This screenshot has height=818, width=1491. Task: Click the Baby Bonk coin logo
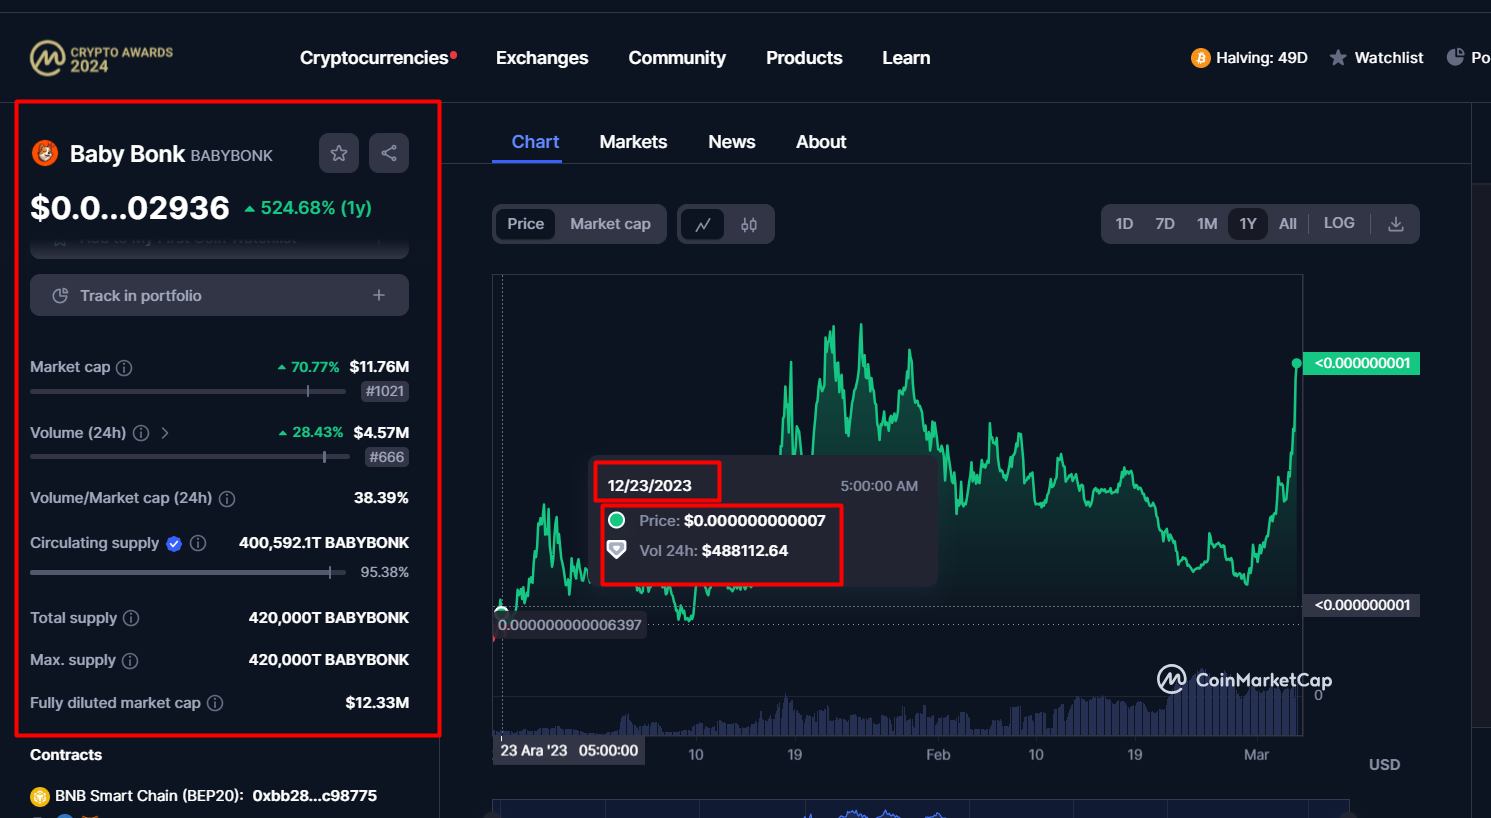(x=45, y=153)
